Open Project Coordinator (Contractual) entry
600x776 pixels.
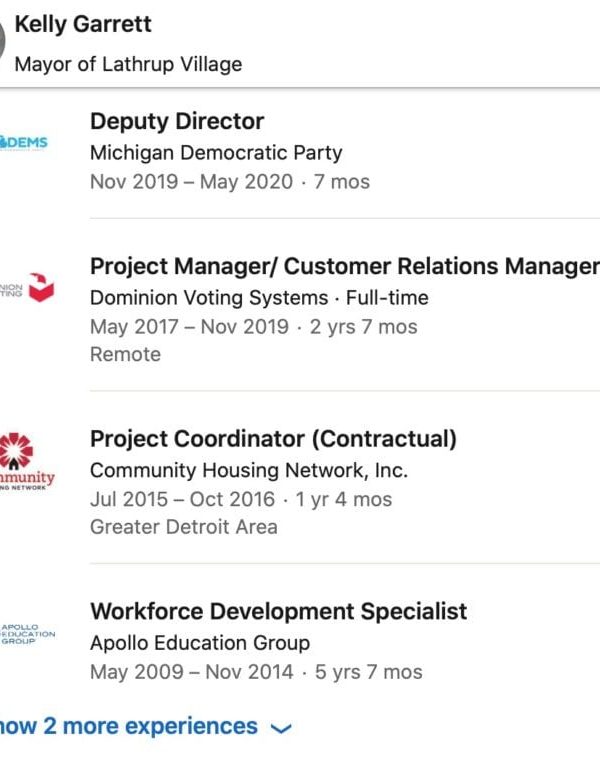tap(273, 438)
